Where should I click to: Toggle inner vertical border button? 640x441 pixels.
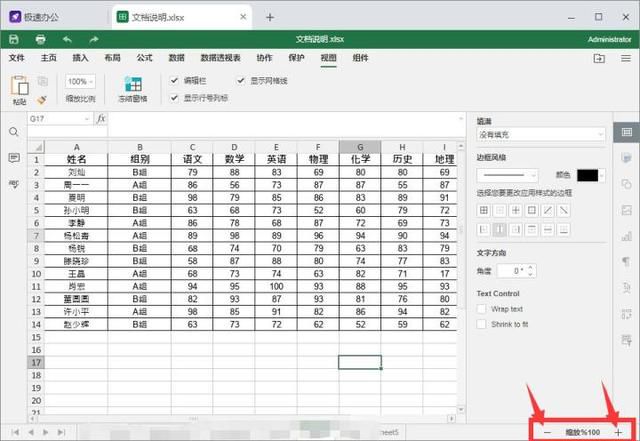pyautogui.click(x=500, y=229)
